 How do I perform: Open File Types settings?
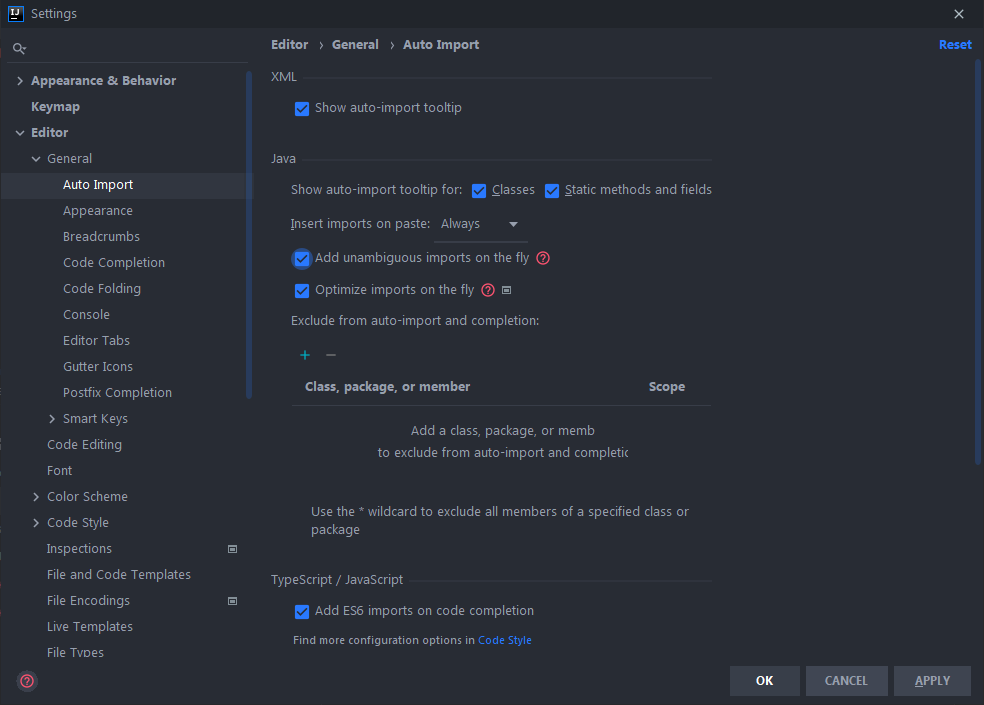coord(75,652)
